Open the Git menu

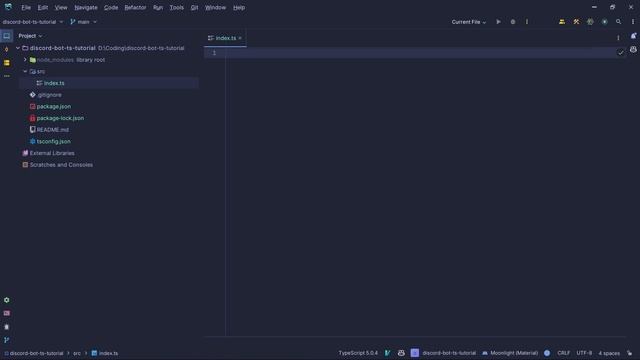coord(194,7)
